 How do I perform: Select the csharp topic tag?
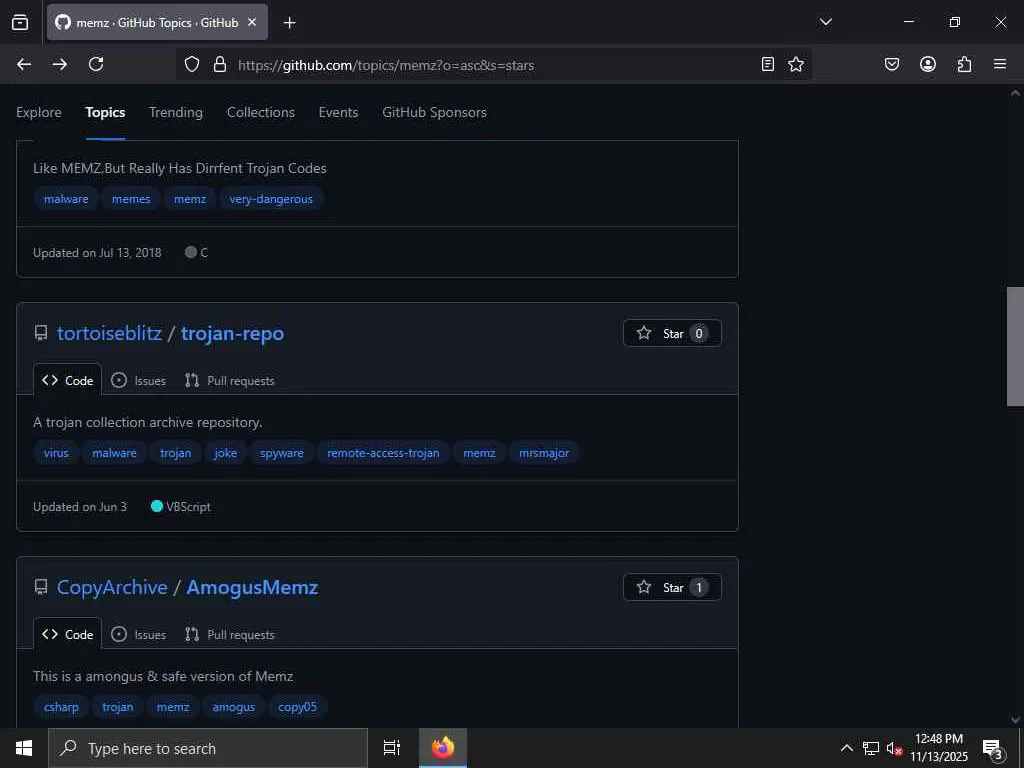click(x=61, y=707)
